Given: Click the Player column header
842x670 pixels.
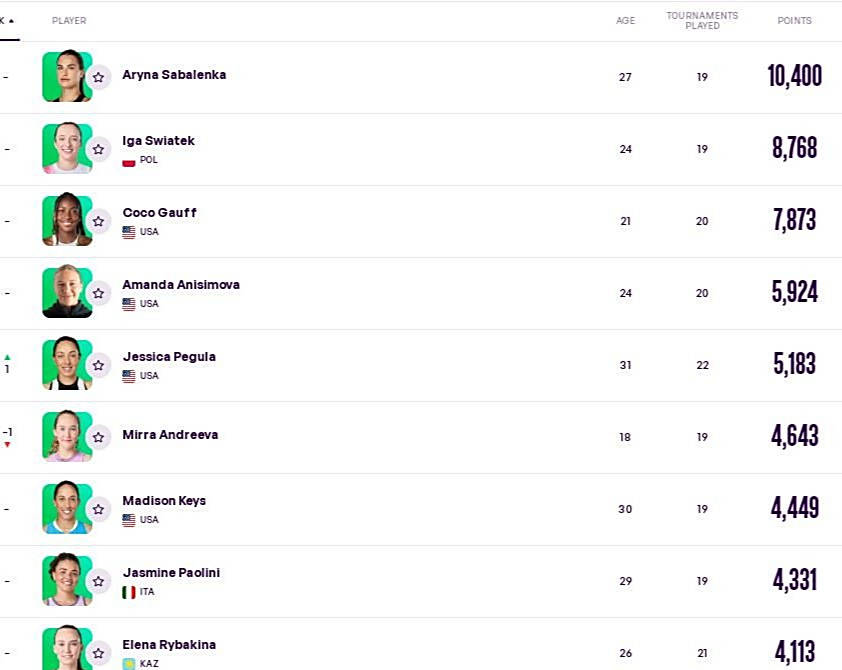Looking at the screenshot, I should click(69, 21).
